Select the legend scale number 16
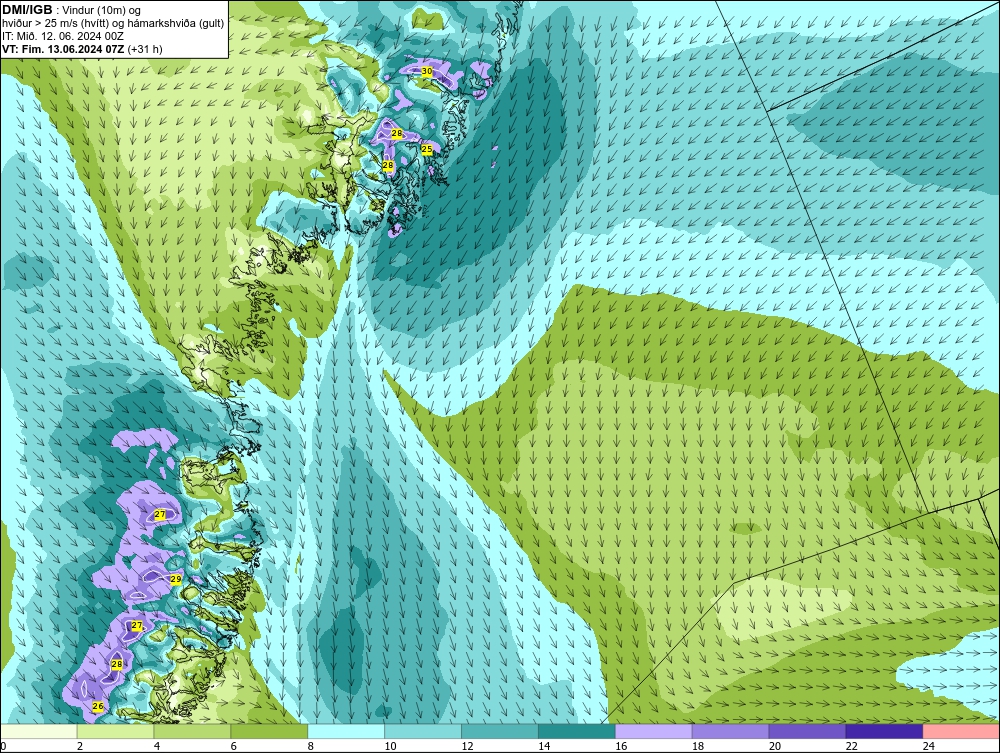1000x753 pixels. (621, 746)
